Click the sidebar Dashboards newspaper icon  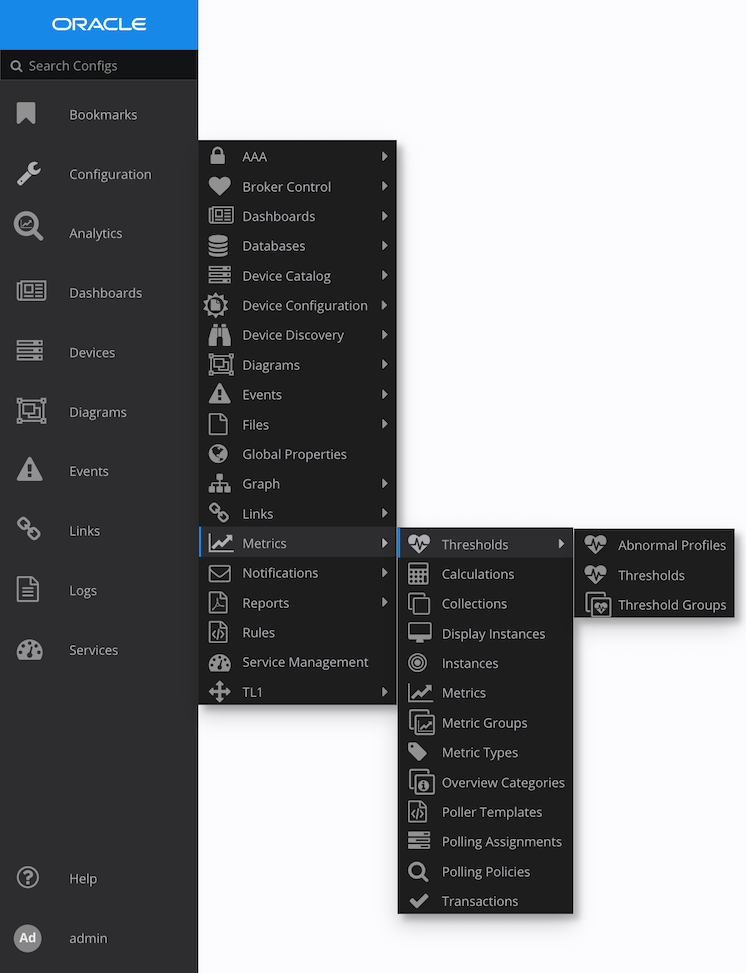31,291
